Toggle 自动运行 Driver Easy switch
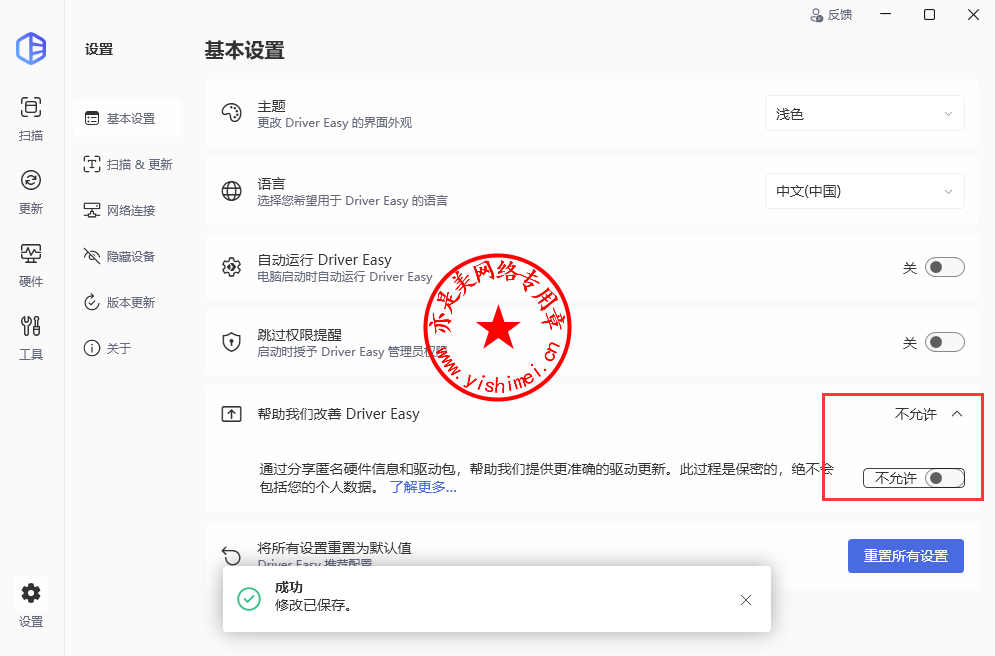The width and height of the screenshot is (995, 656). pos(944,267)
